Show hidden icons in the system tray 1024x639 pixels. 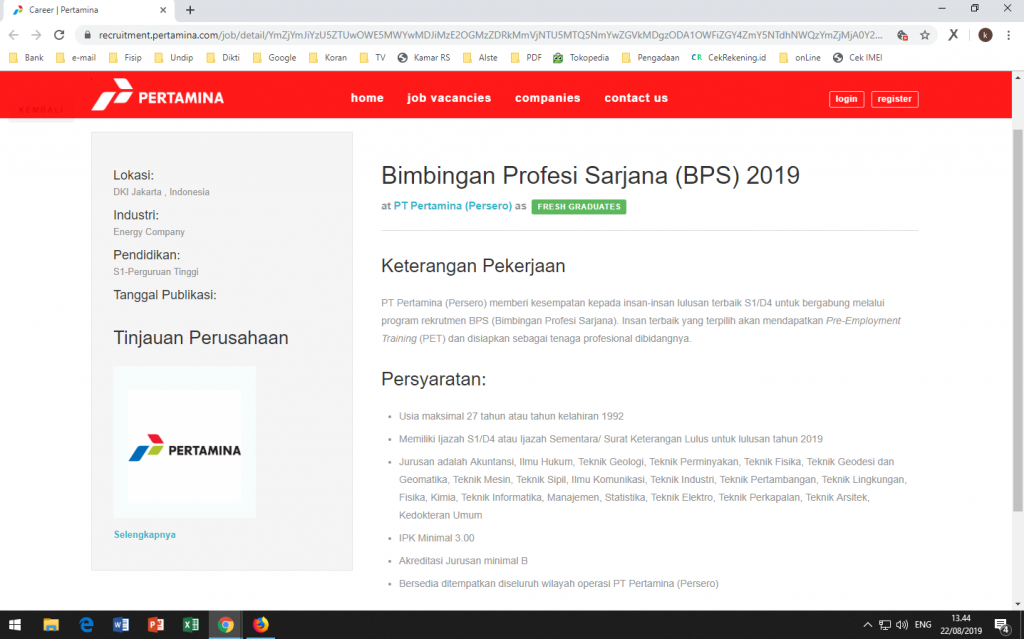point(866,625)
